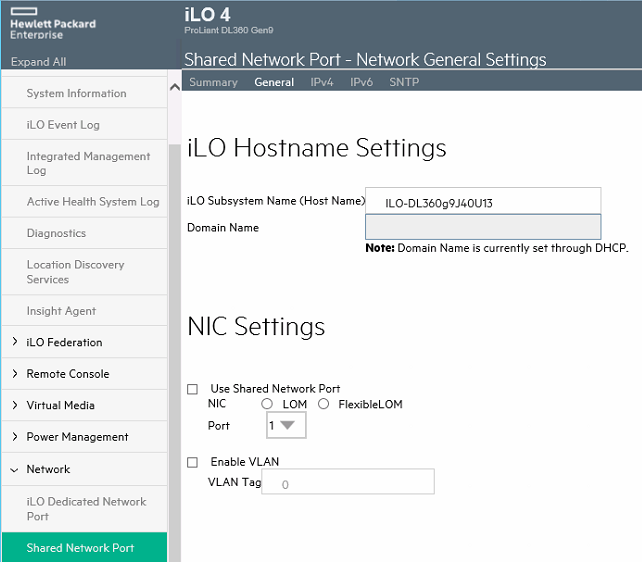Open Location Discovery Services

coord(84,272)
